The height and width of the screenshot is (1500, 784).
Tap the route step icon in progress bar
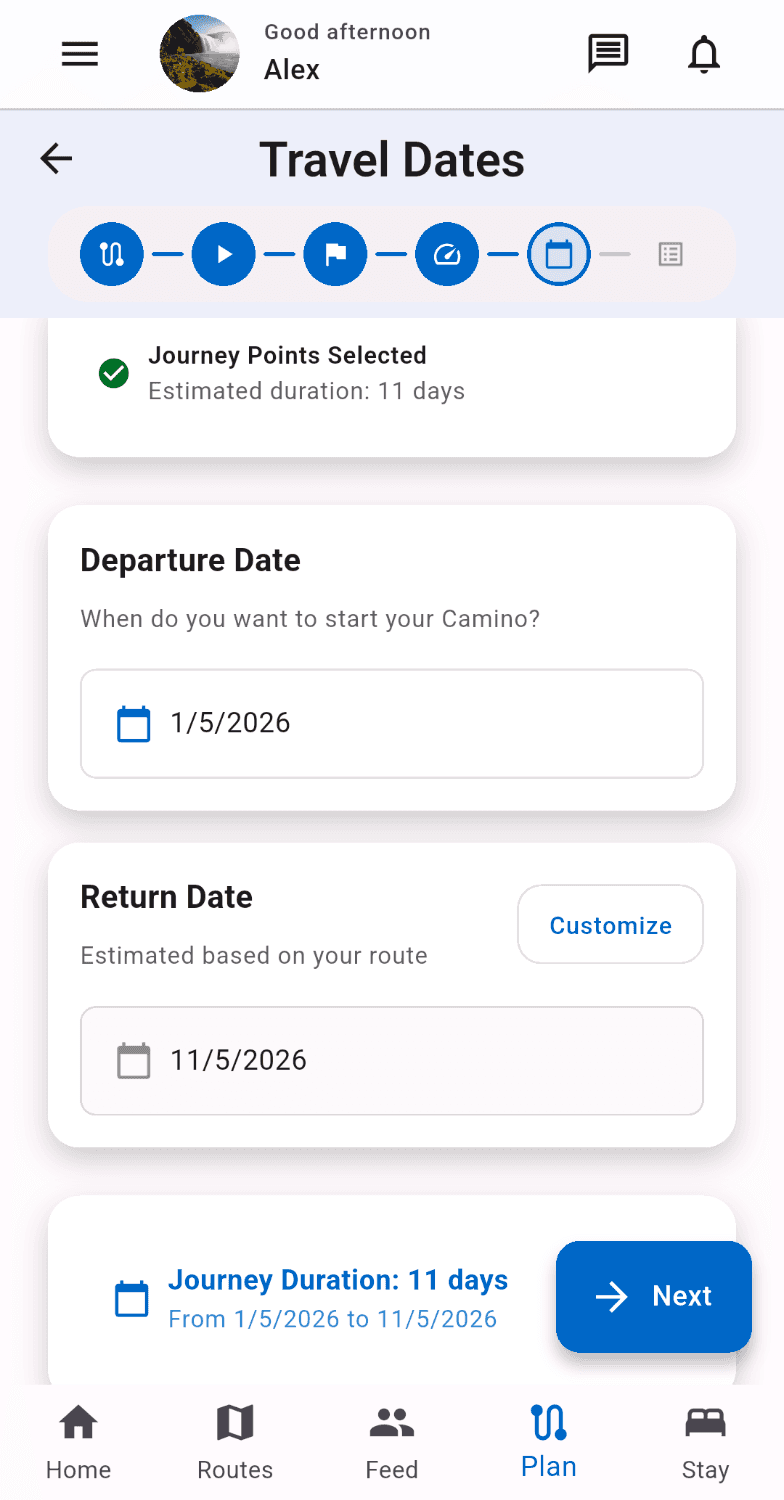click(x=112, y=254)
